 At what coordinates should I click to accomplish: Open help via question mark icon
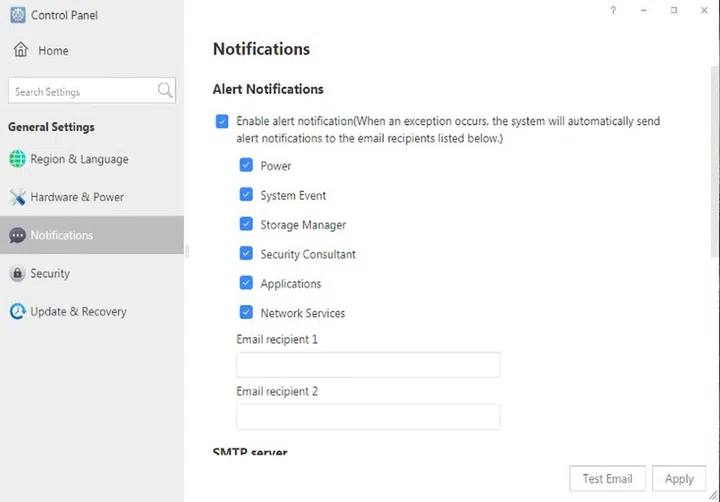(613, 10)
